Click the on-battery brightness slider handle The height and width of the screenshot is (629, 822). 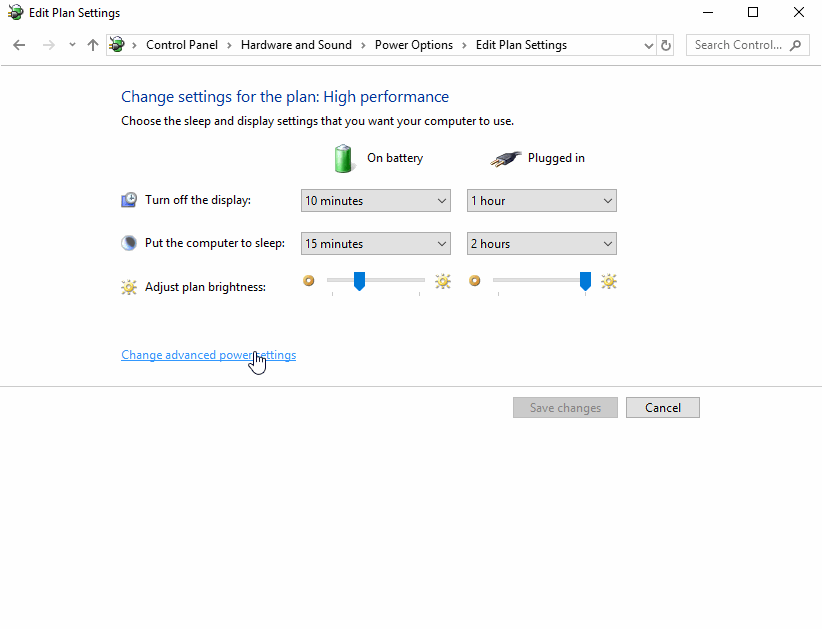pos(359,281)
